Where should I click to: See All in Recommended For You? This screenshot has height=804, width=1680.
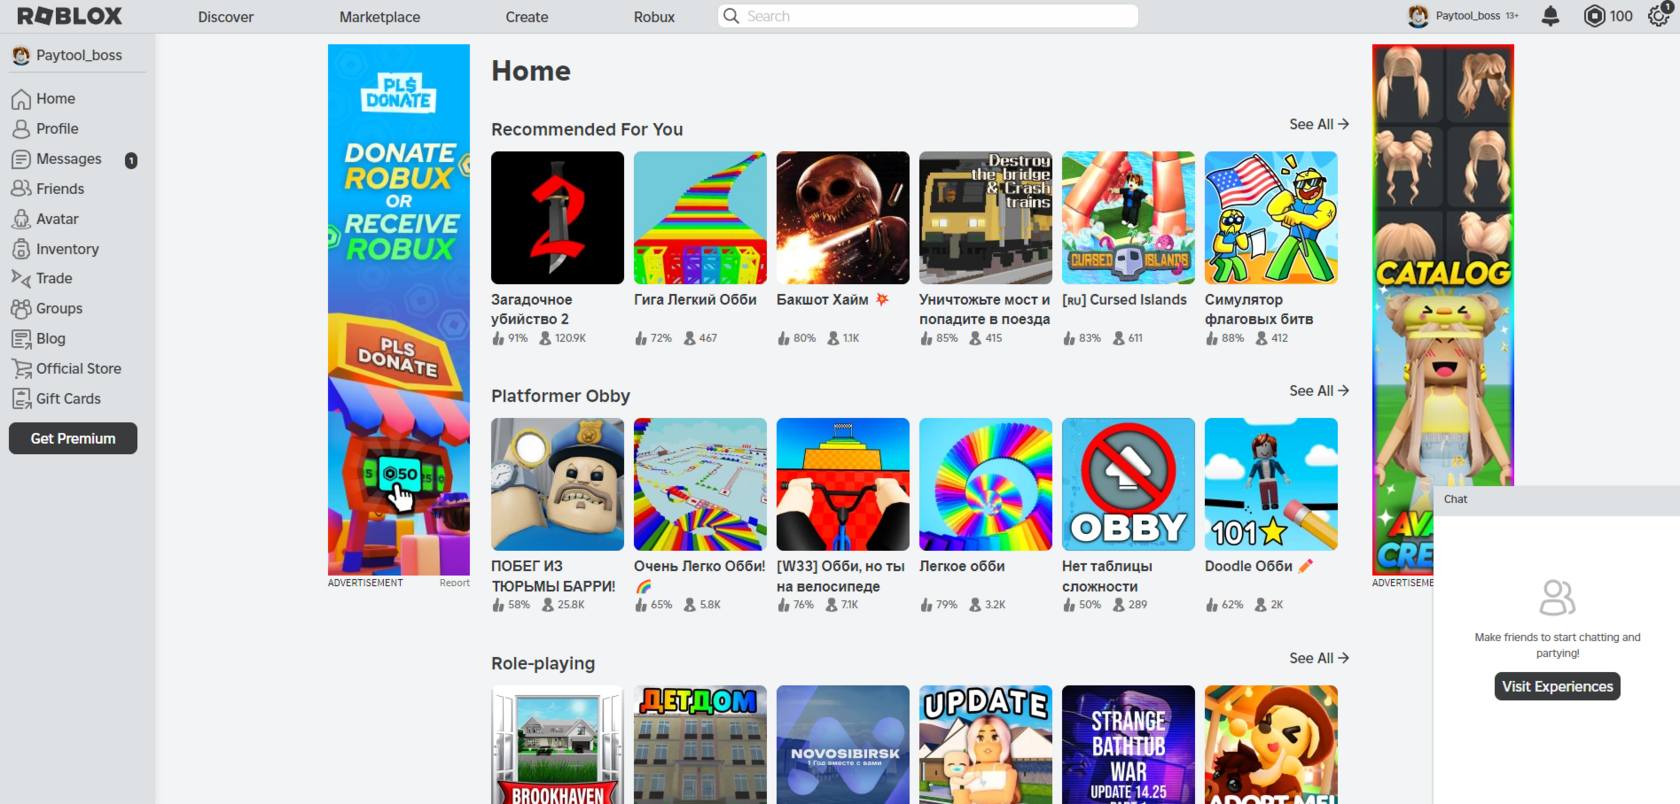click(x=1319, y=124)
